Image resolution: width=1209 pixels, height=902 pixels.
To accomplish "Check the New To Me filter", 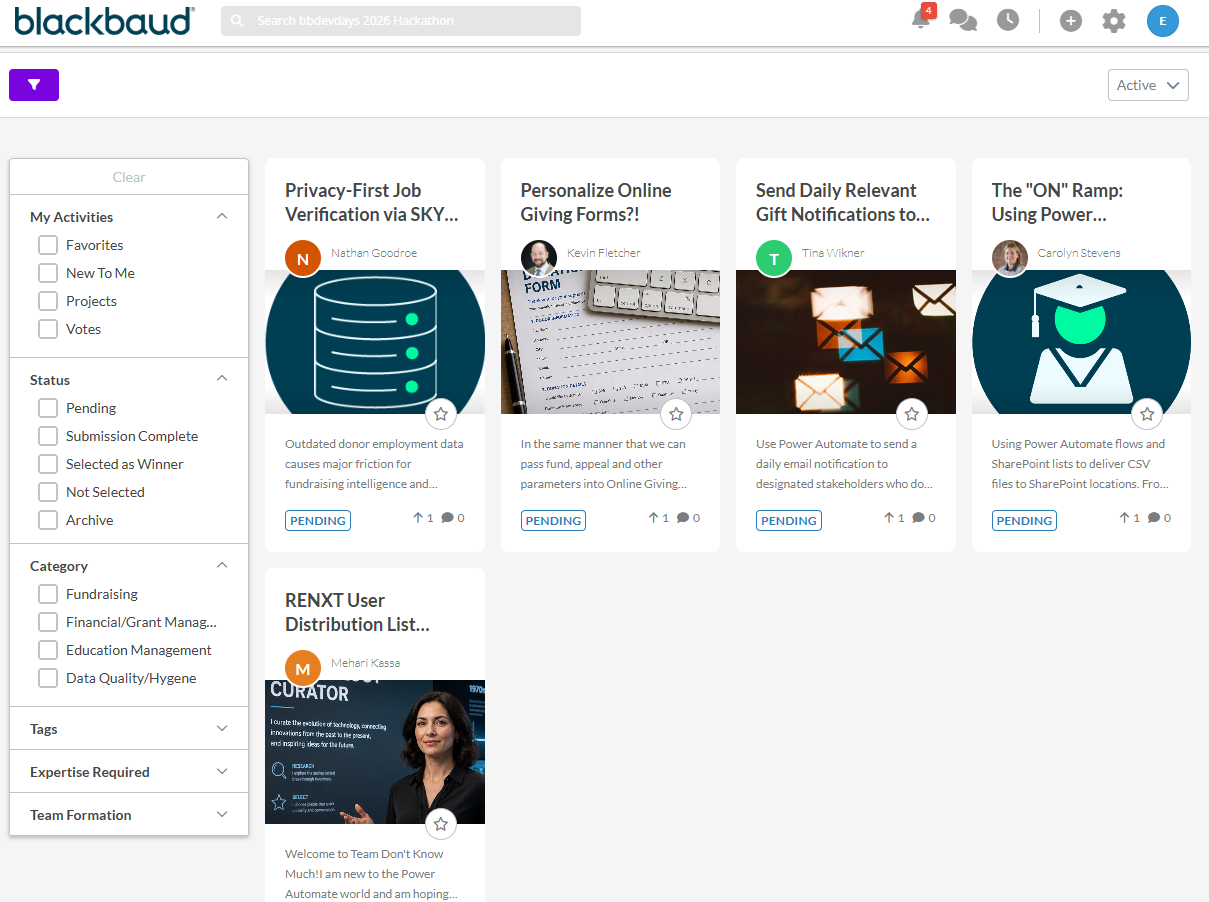I will [48, 273].
